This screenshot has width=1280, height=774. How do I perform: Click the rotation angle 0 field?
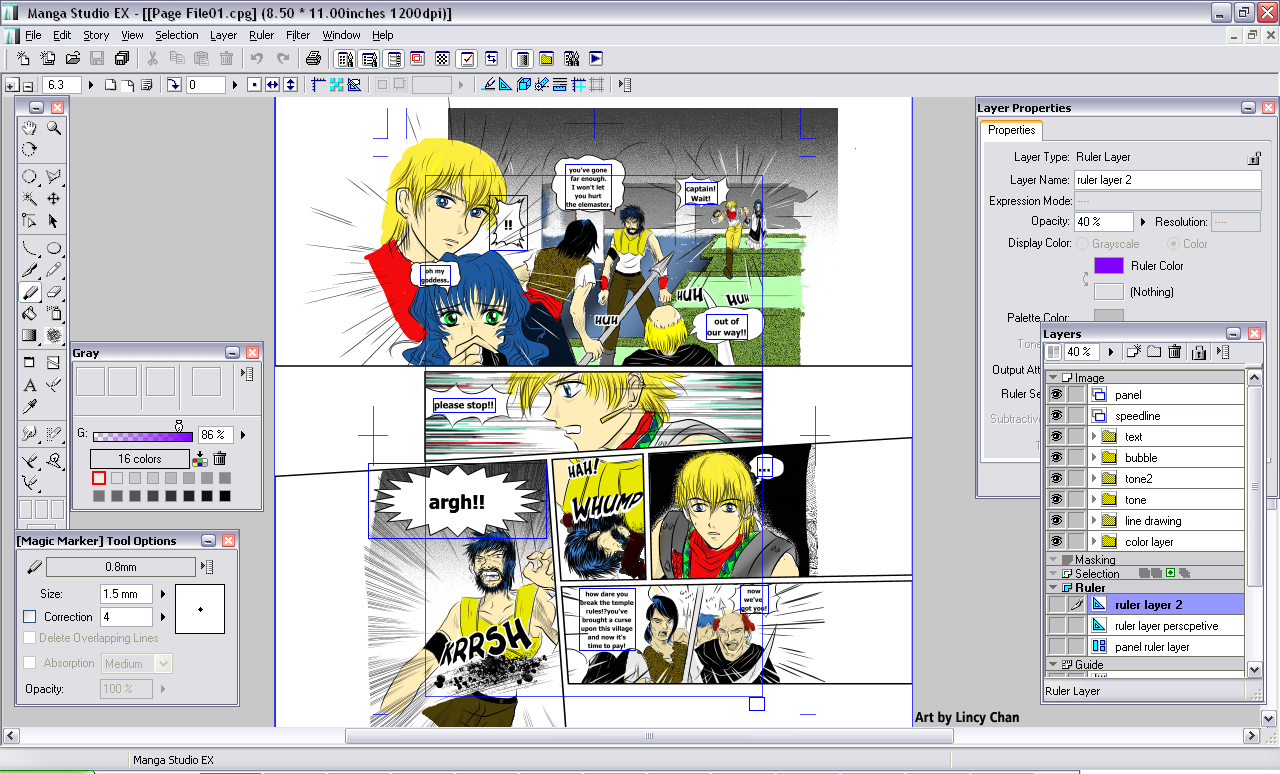pyautogui.click(x=206, y=85)
